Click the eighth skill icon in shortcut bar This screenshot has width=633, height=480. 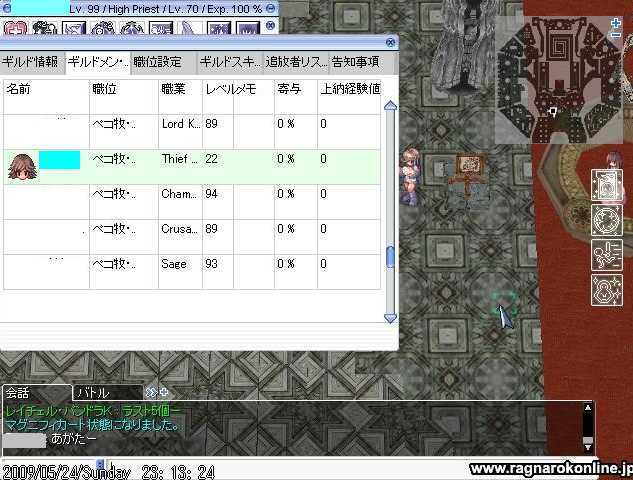219,27
